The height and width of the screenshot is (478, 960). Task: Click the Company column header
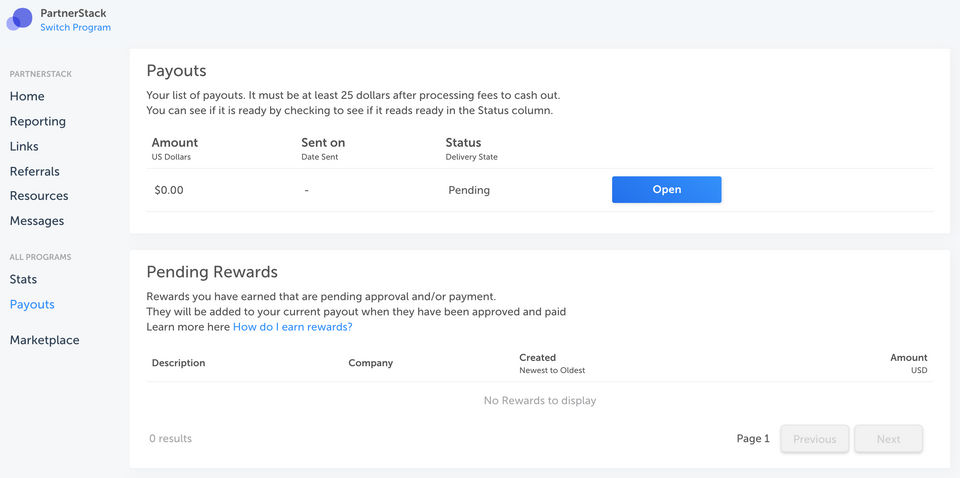tap(370, 363)
